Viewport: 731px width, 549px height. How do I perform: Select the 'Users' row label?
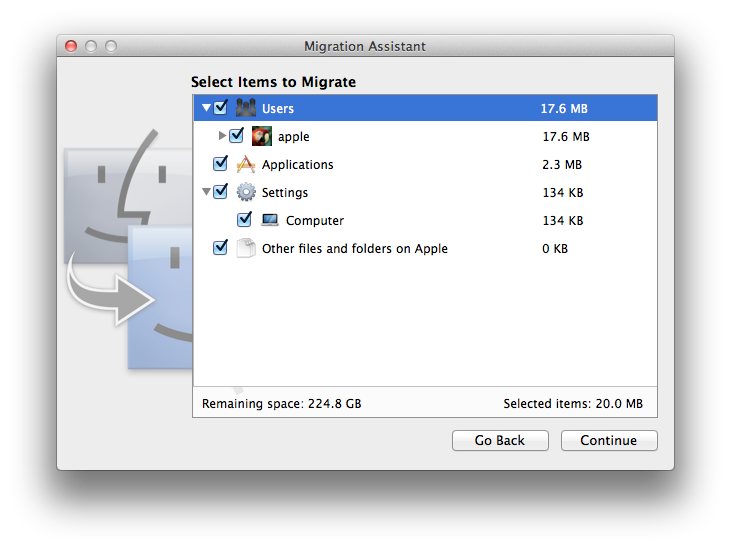coord(278,109)
